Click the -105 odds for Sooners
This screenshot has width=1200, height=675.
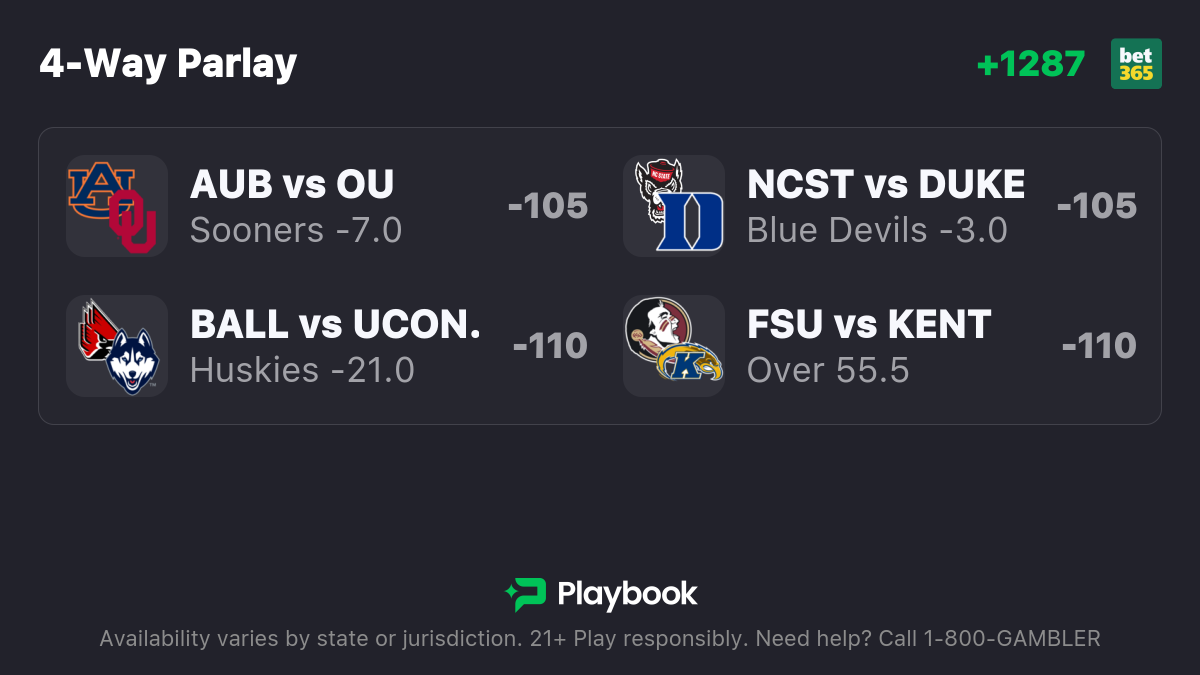coord(548,206)
